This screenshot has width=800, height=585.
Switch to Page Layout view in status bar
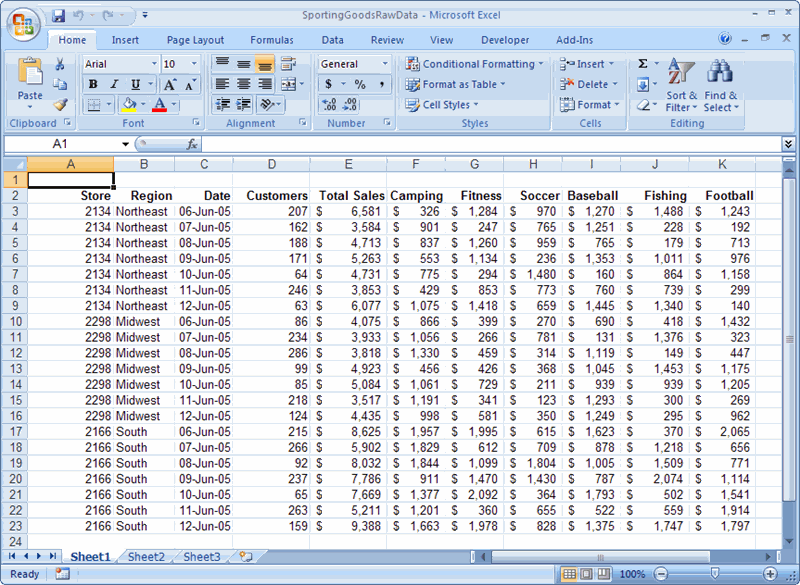586,574
